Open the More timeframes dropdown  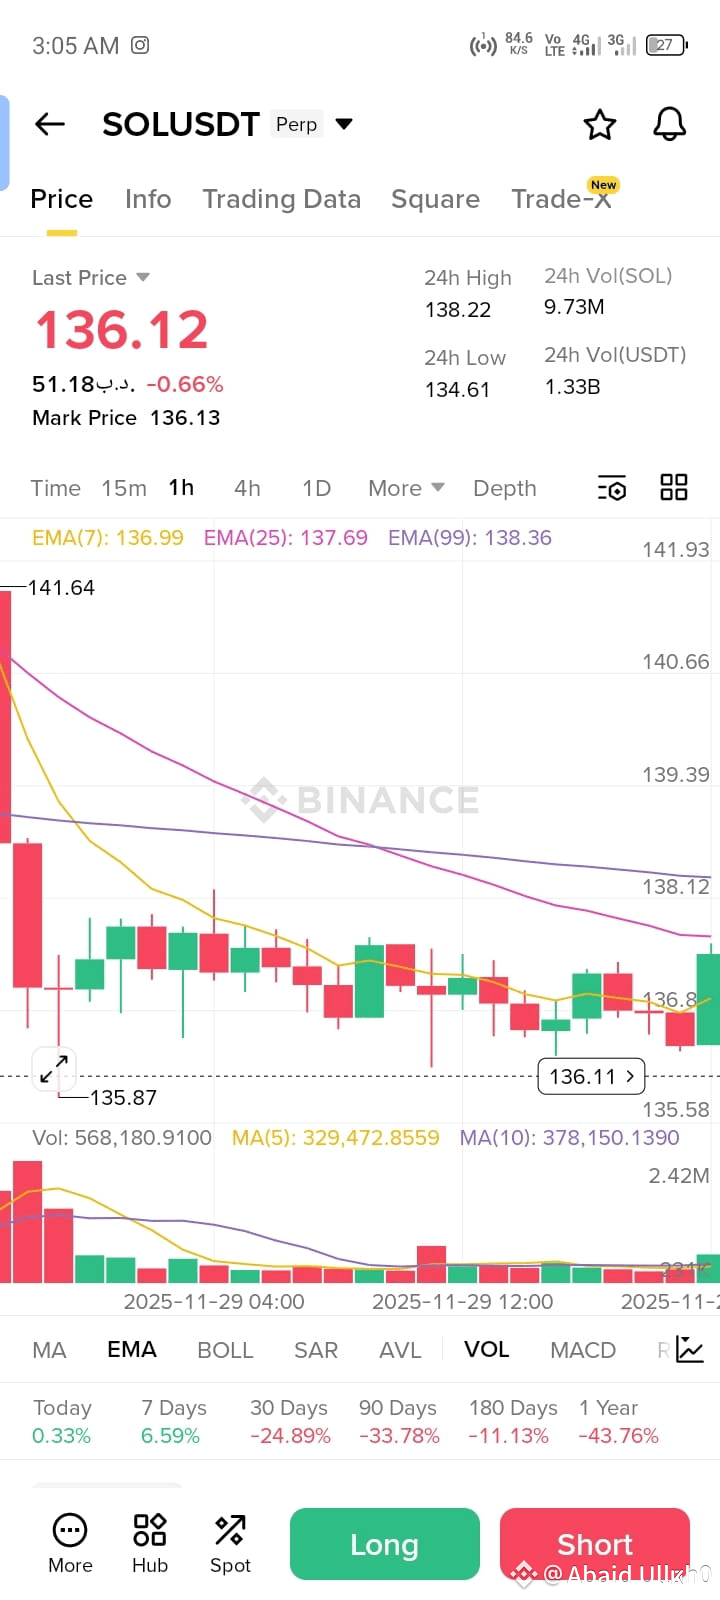[x=406, y=488]
